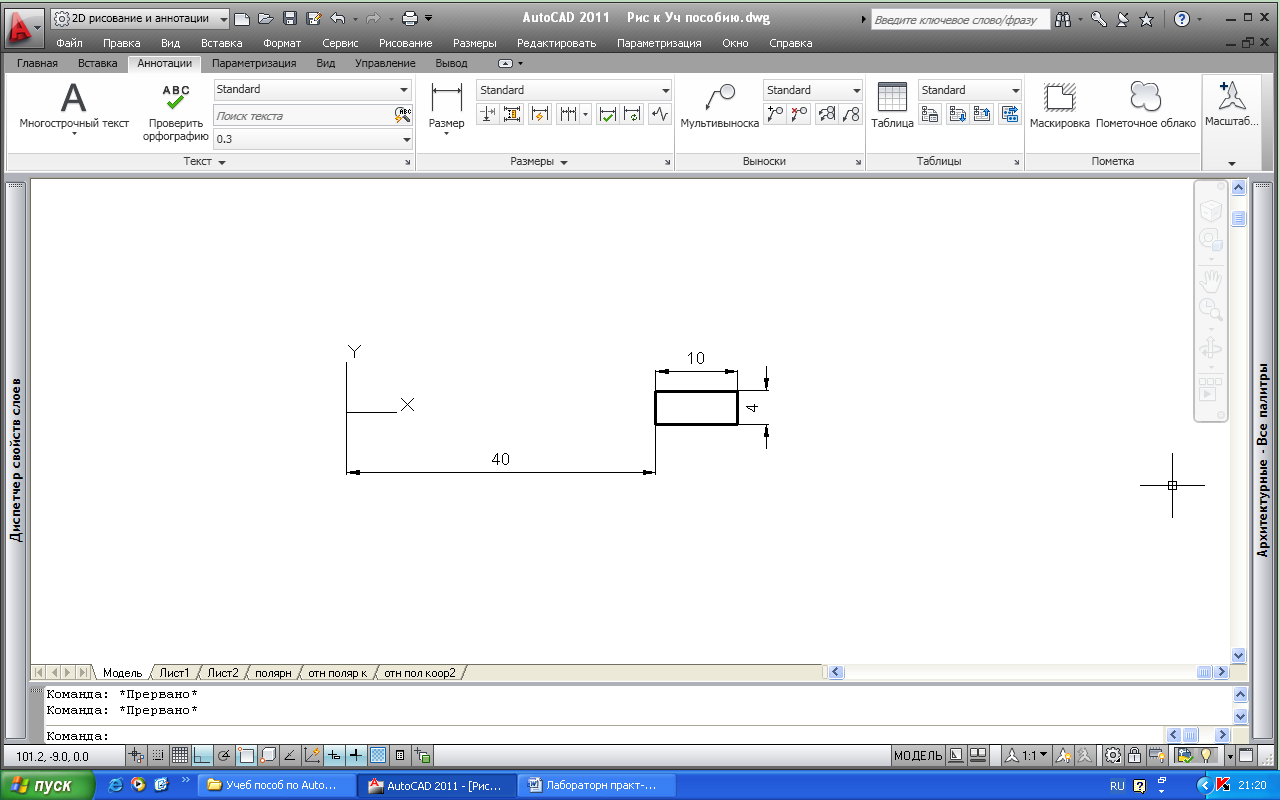
Task: Save the drawing with the floppy disk icon
Action: pos(289,18)
